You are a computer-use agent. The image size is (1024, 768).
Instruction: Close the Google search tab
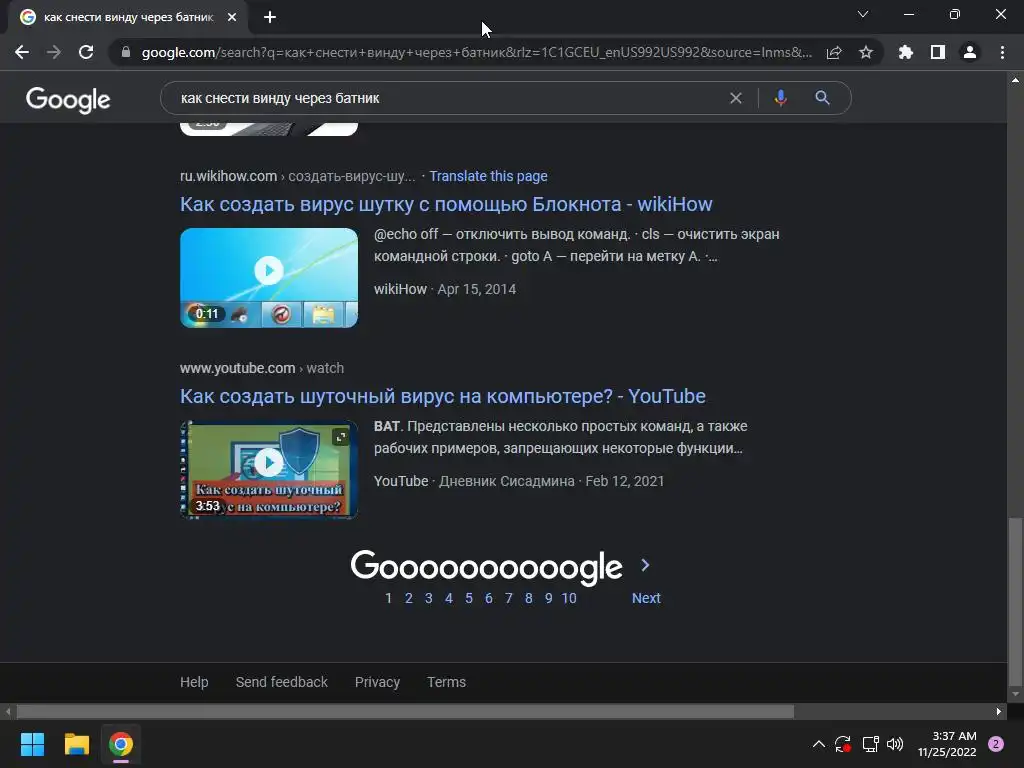click(x=232, y=18)
